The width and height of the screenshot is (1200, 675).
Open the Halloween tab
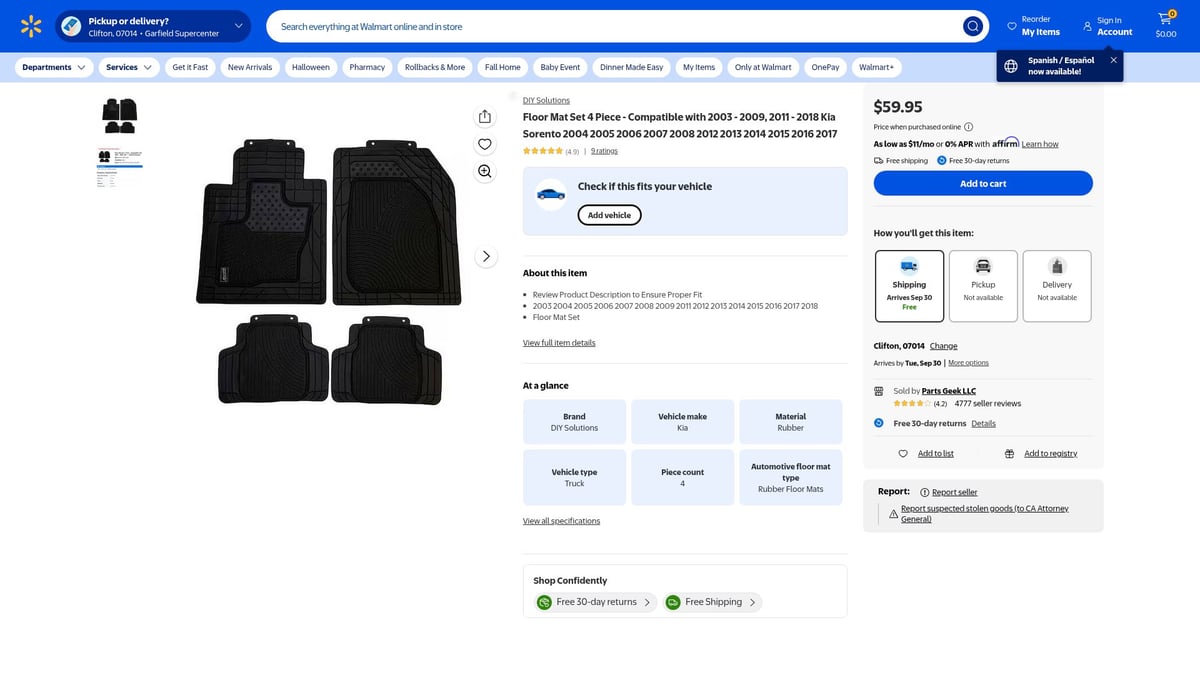pos(311,67)
